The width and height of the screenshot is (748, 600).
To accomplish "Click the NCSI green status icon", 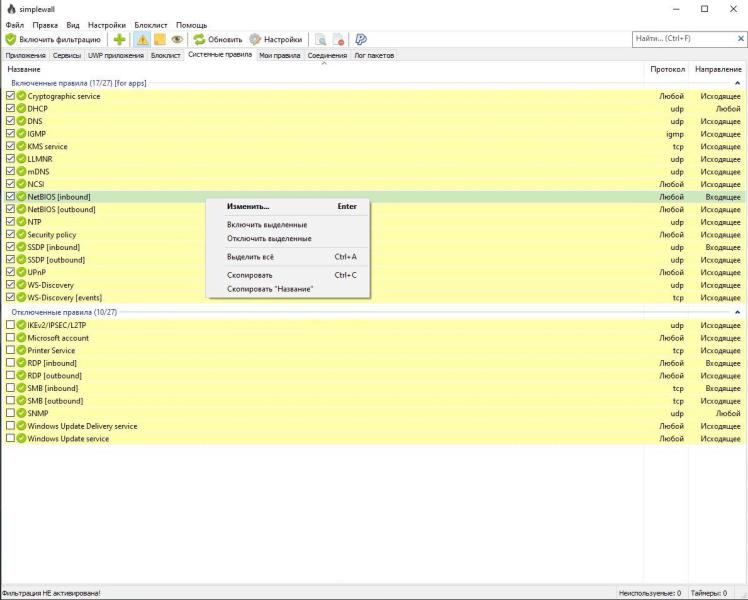I will click(21, 184).
